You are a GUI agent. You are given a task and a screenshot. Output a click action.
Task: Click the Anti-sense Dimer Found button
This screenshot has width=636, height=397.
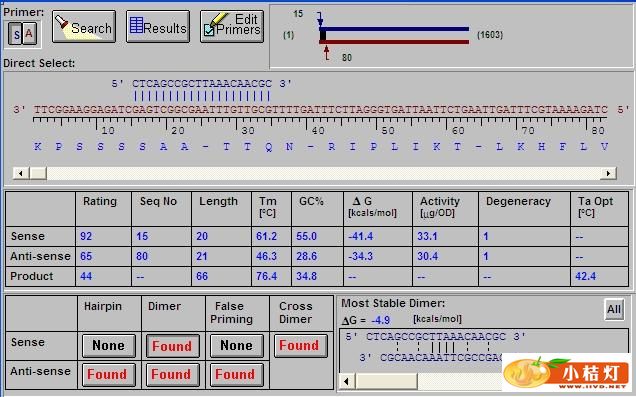pos(173,374)
